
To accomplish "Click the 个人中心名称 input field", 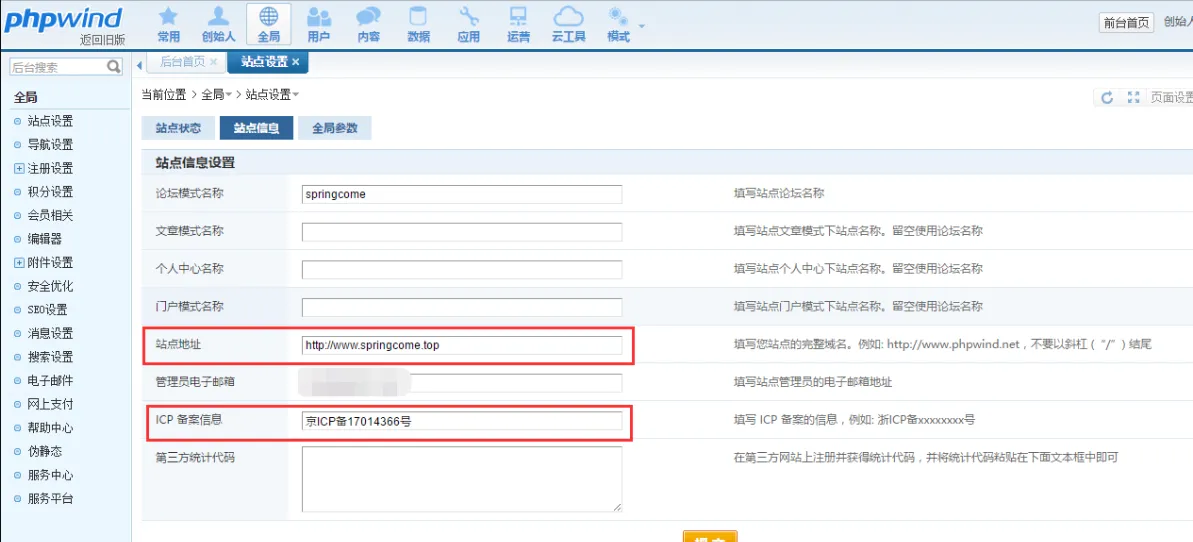I will coord(462,269).
